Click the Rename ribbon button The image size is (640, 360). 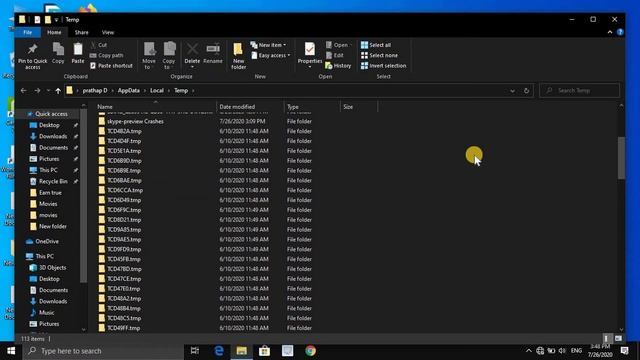point(213,53)
